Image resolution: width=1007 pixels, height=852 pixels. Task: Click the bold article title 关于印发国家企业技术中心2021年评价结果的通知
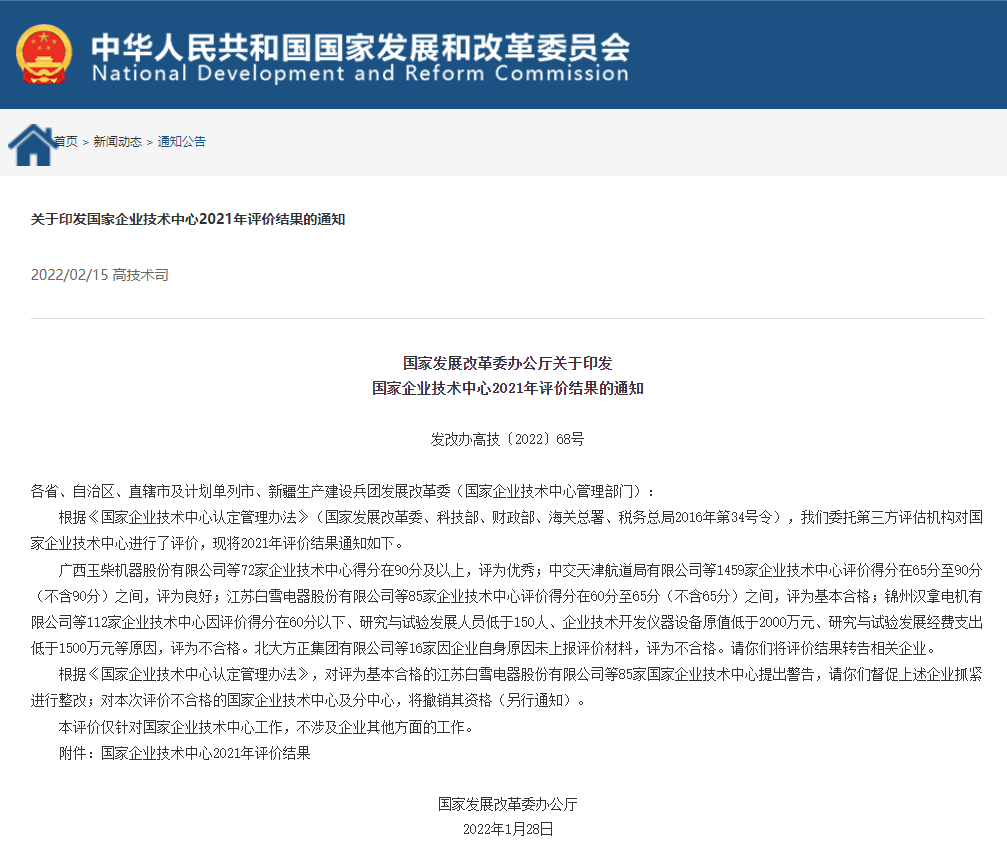[188, 219]
